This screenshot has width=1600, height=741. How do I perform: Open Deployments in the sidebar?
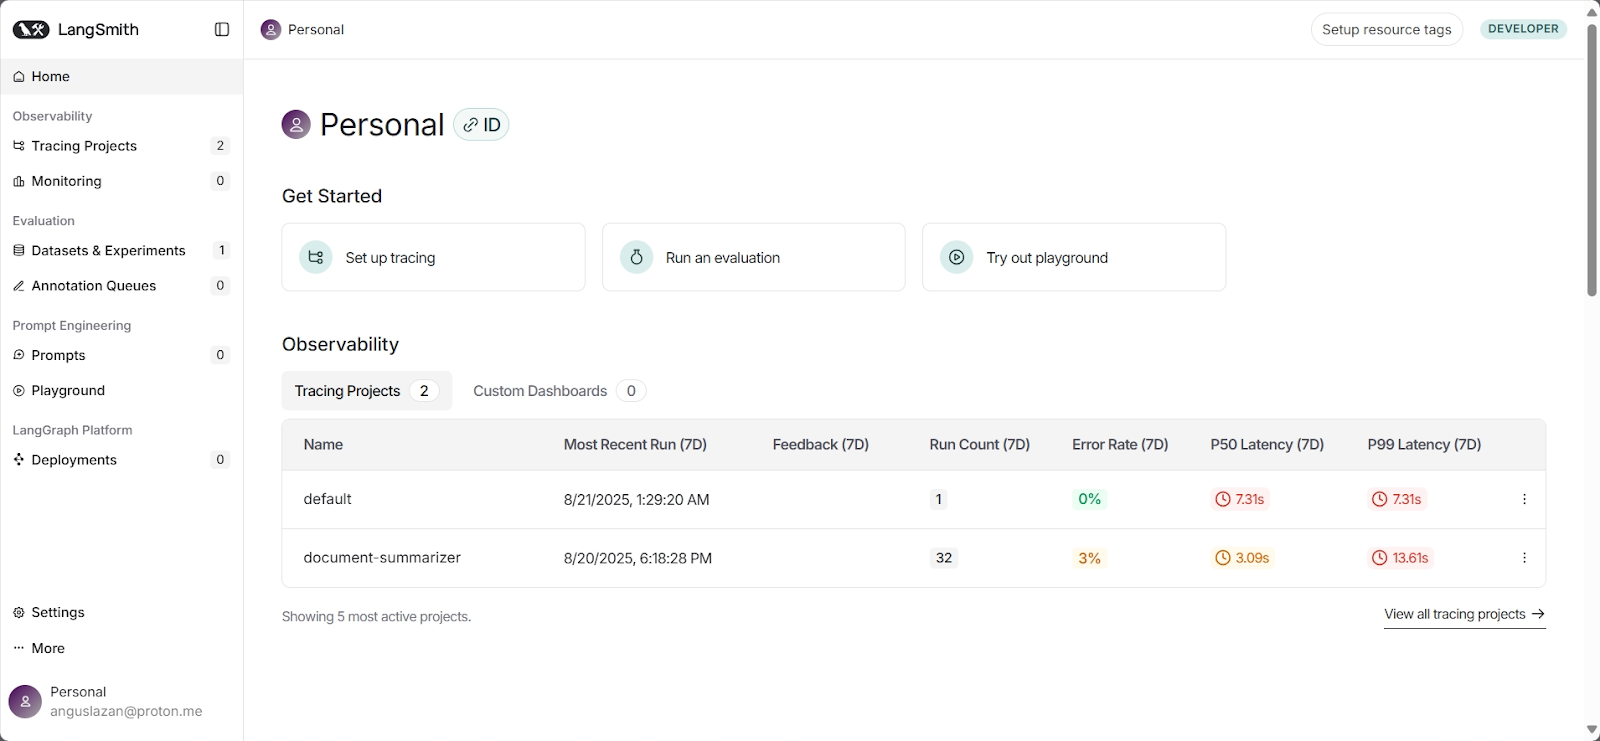pyautogui.click(x=122, y=460)
